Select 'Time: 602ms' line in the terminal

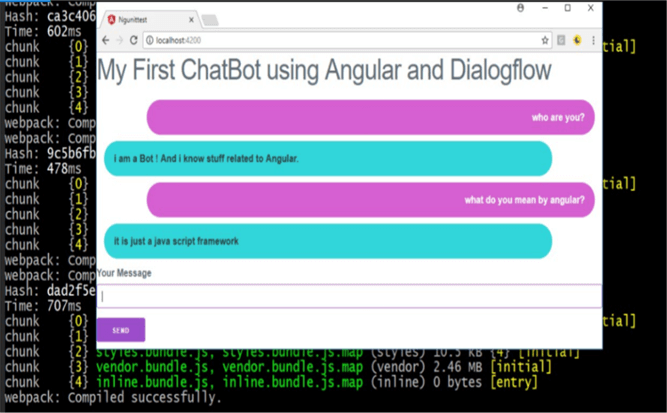[43, 31]
